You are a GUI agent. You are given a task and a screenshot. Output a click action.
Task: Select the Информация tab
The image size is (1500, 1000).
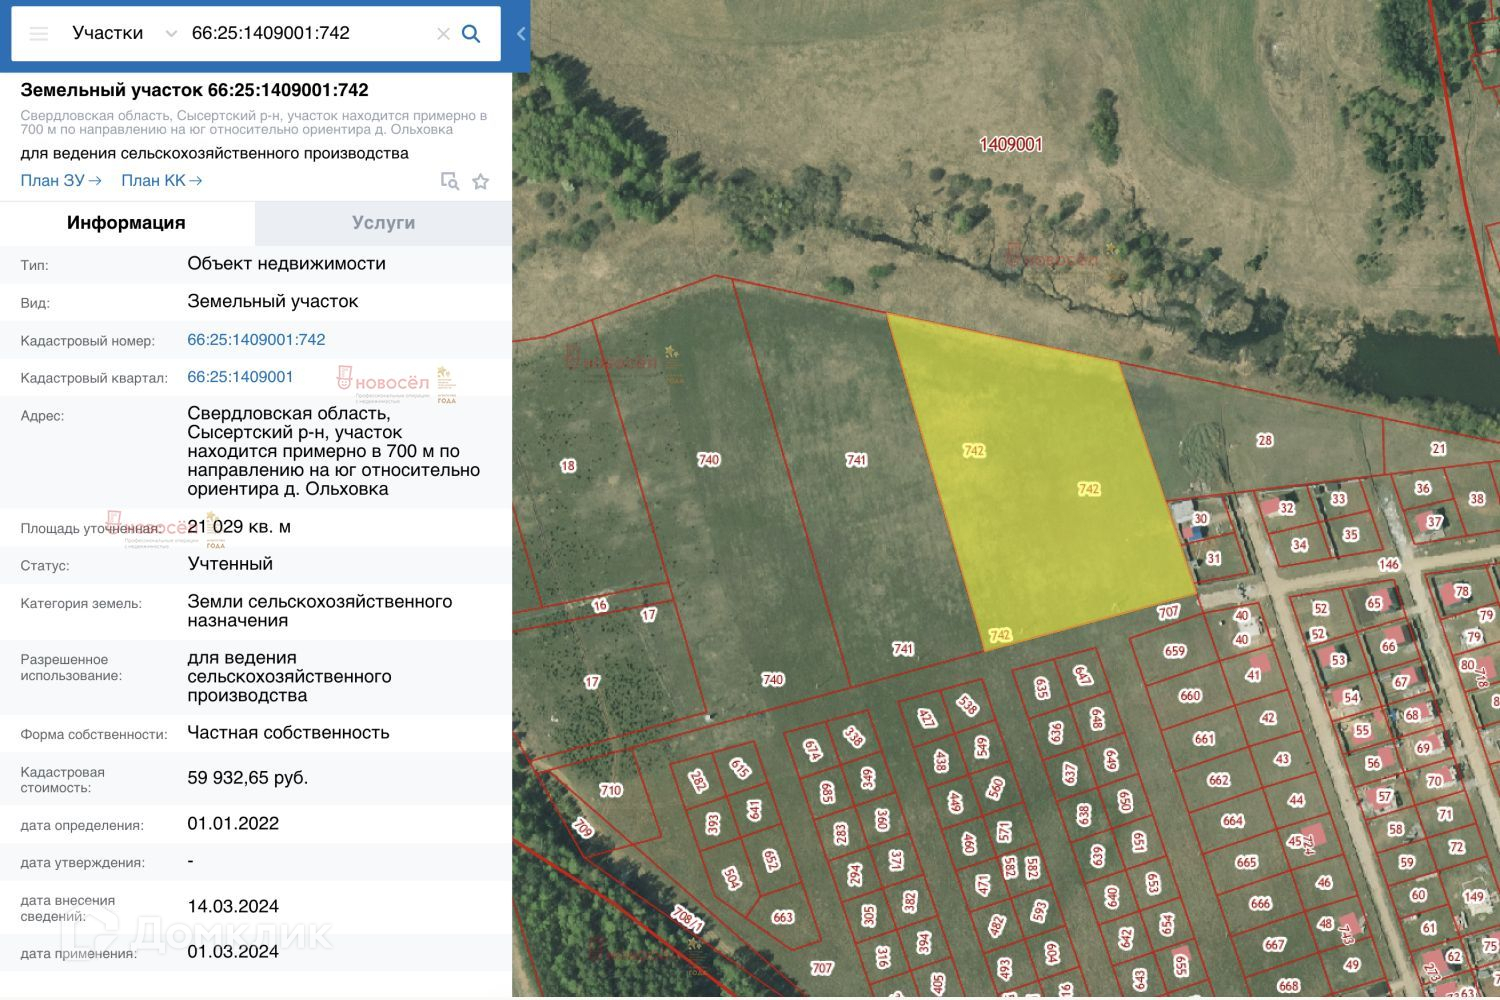click(126, 223)
